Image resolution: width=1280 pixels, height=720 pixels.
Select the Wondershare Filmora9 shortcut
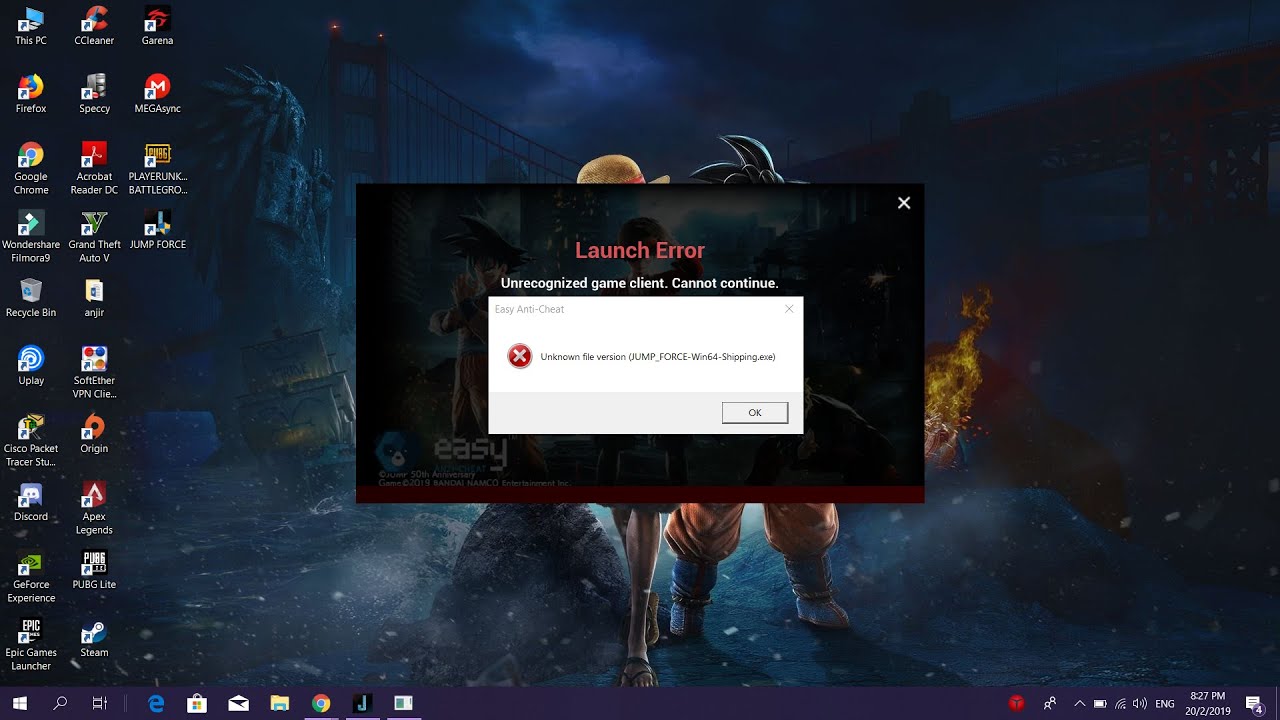click(x=31, y=237)
